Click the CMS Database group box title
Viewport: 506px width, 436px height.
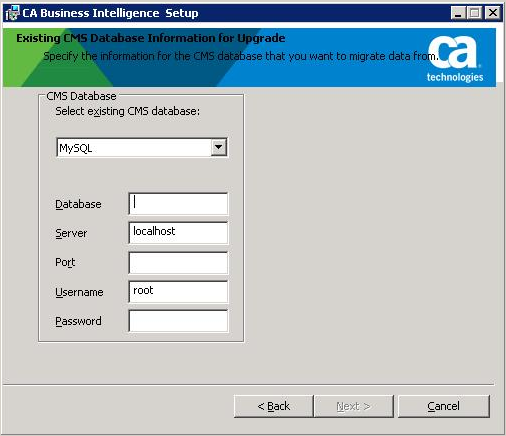(x=81, y=96)
